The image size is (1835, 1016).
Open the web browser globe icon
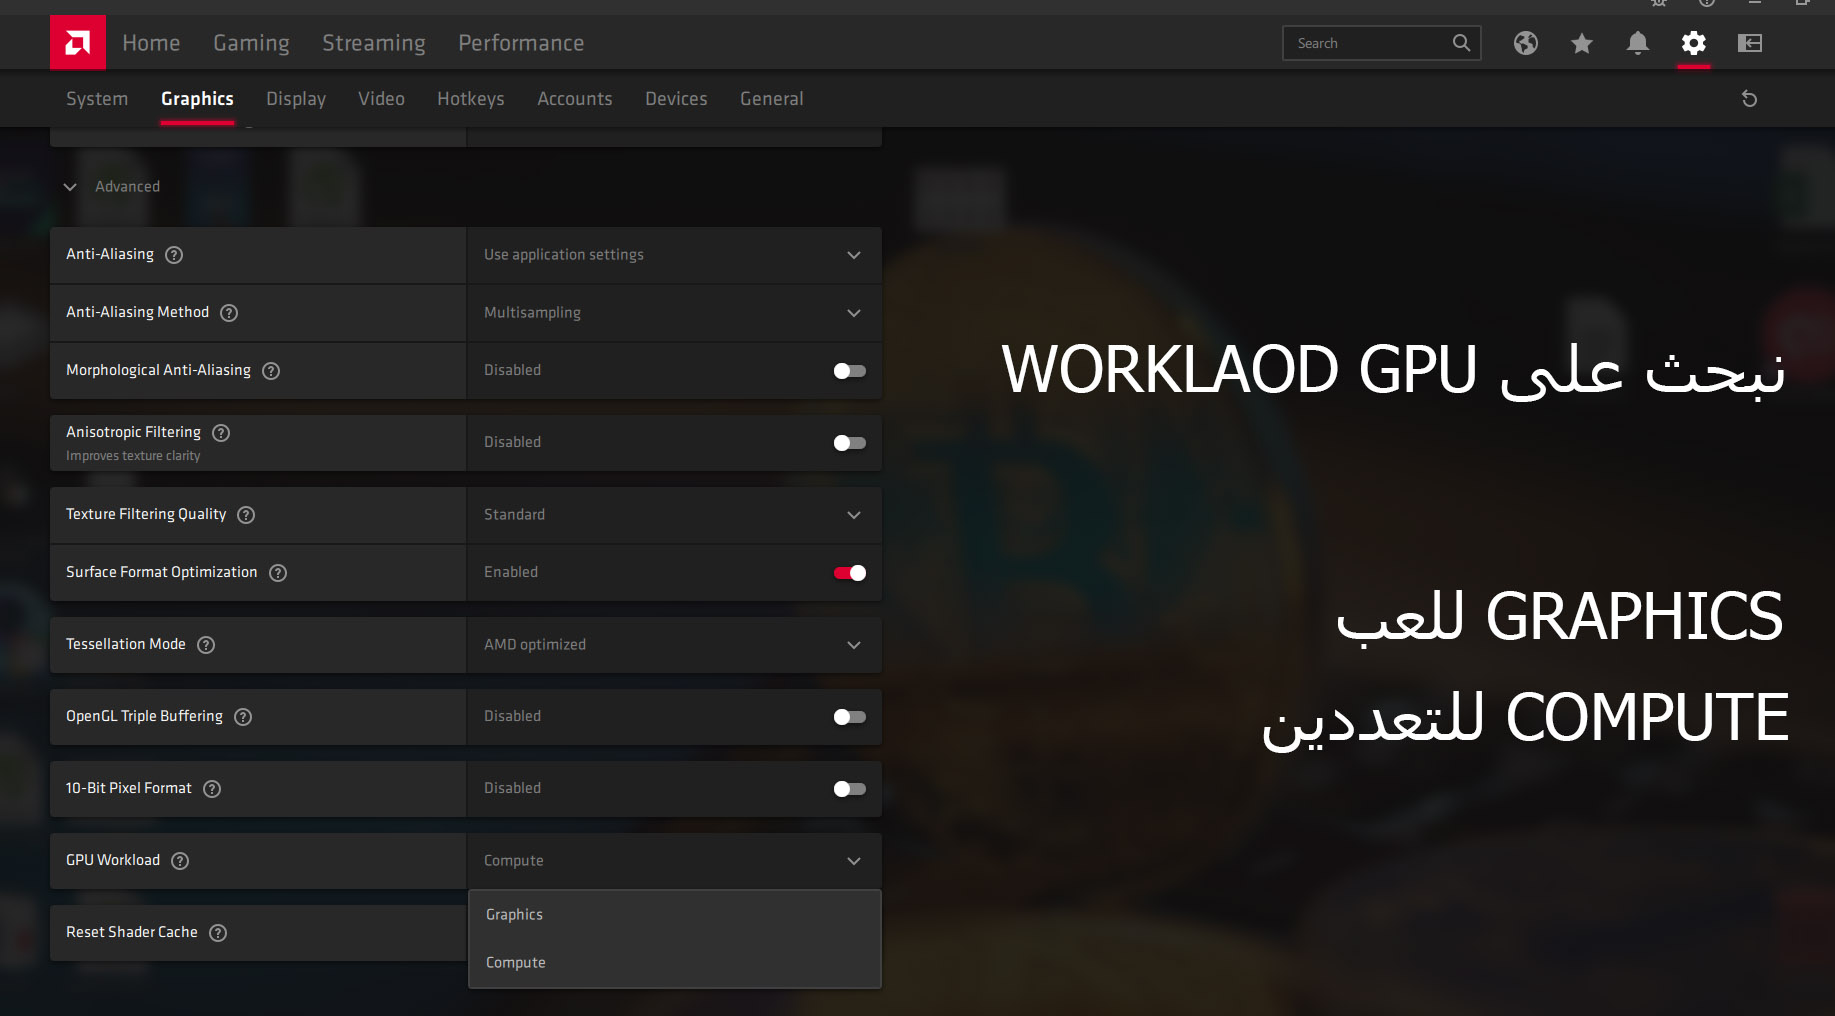pyautogui.click(x=1525, y=43)
